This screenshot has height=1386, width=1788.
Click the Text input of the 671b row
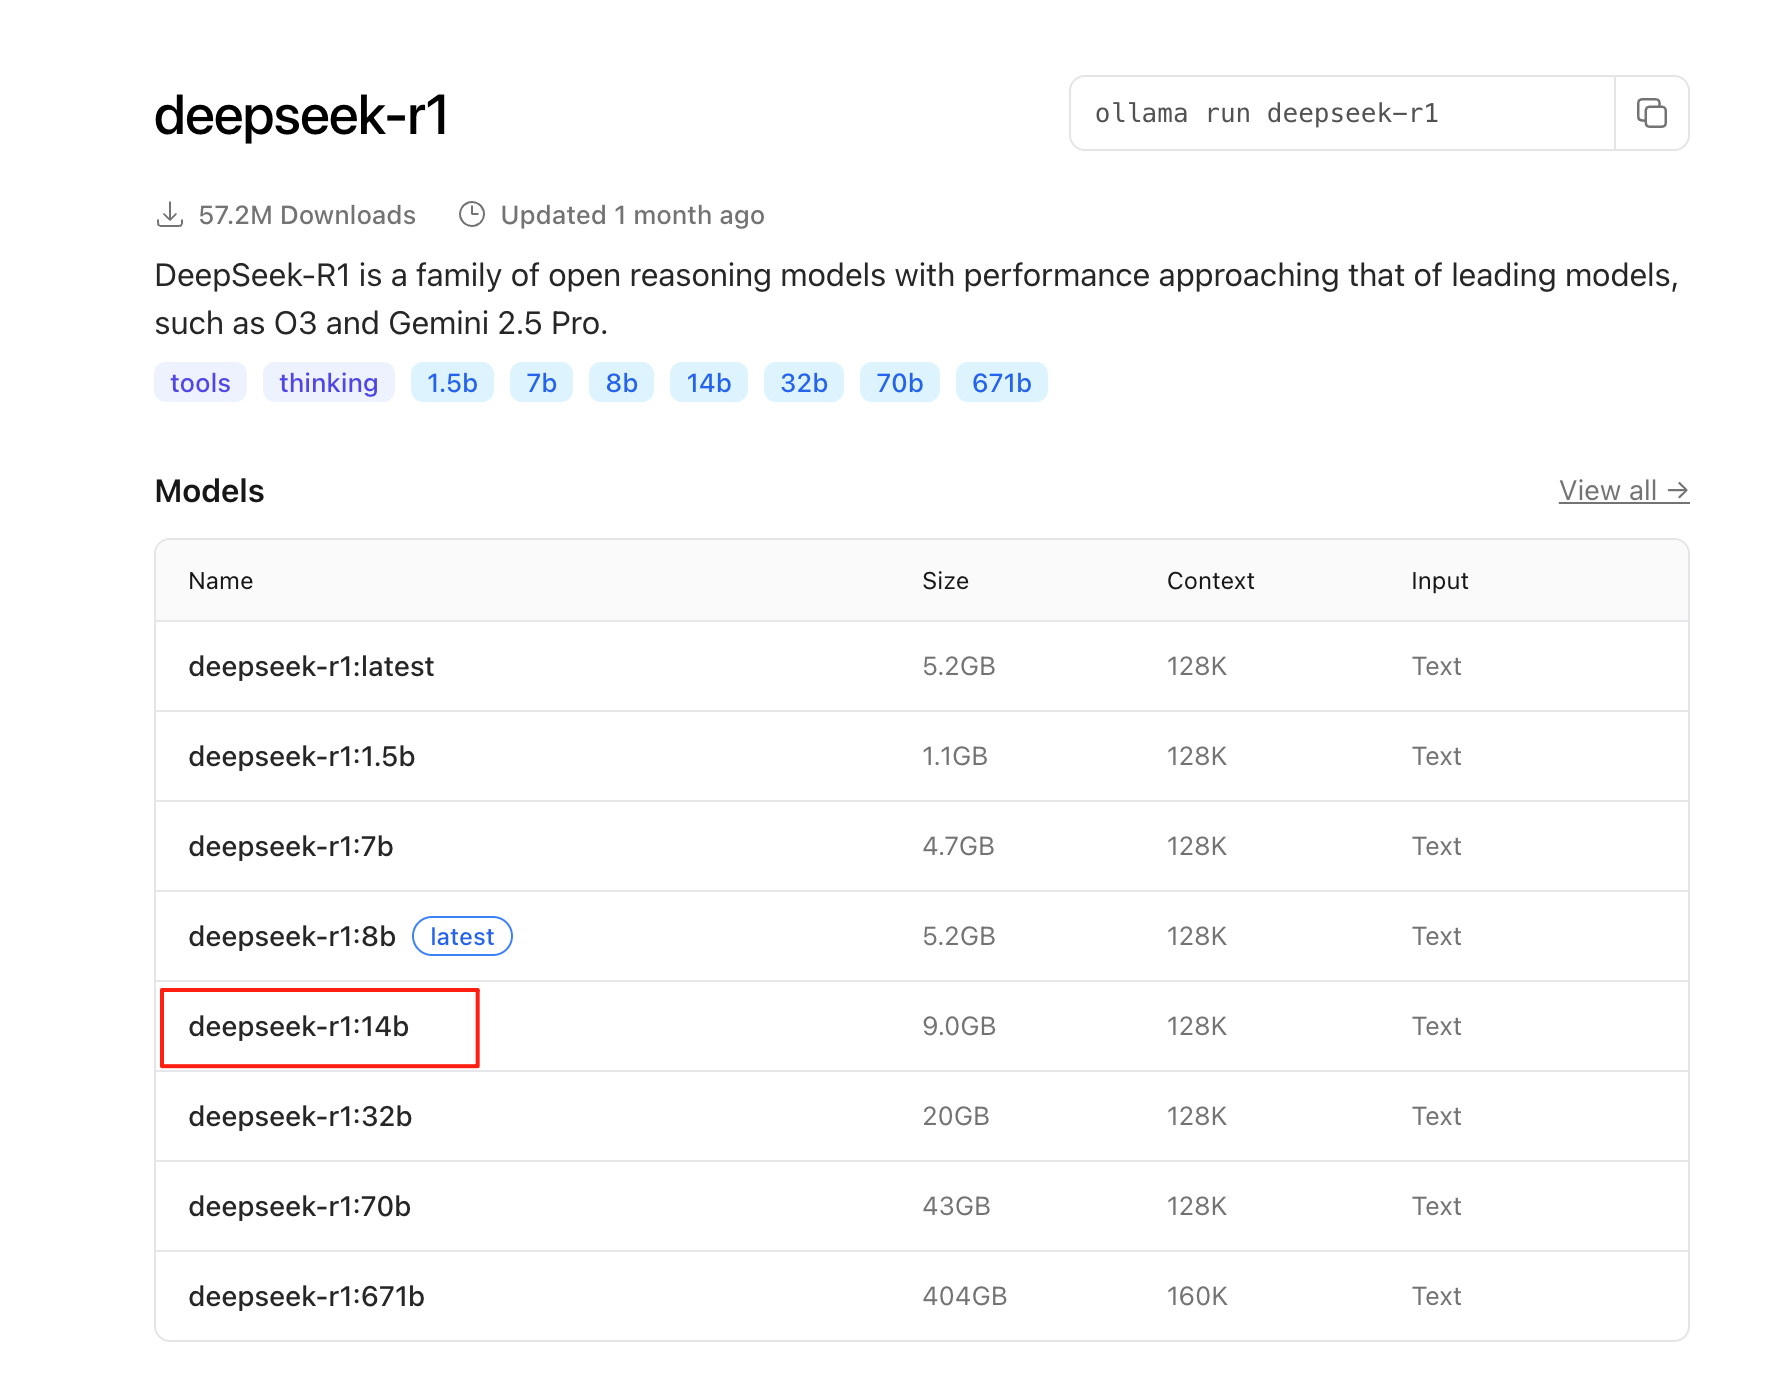(1436, 1296)
